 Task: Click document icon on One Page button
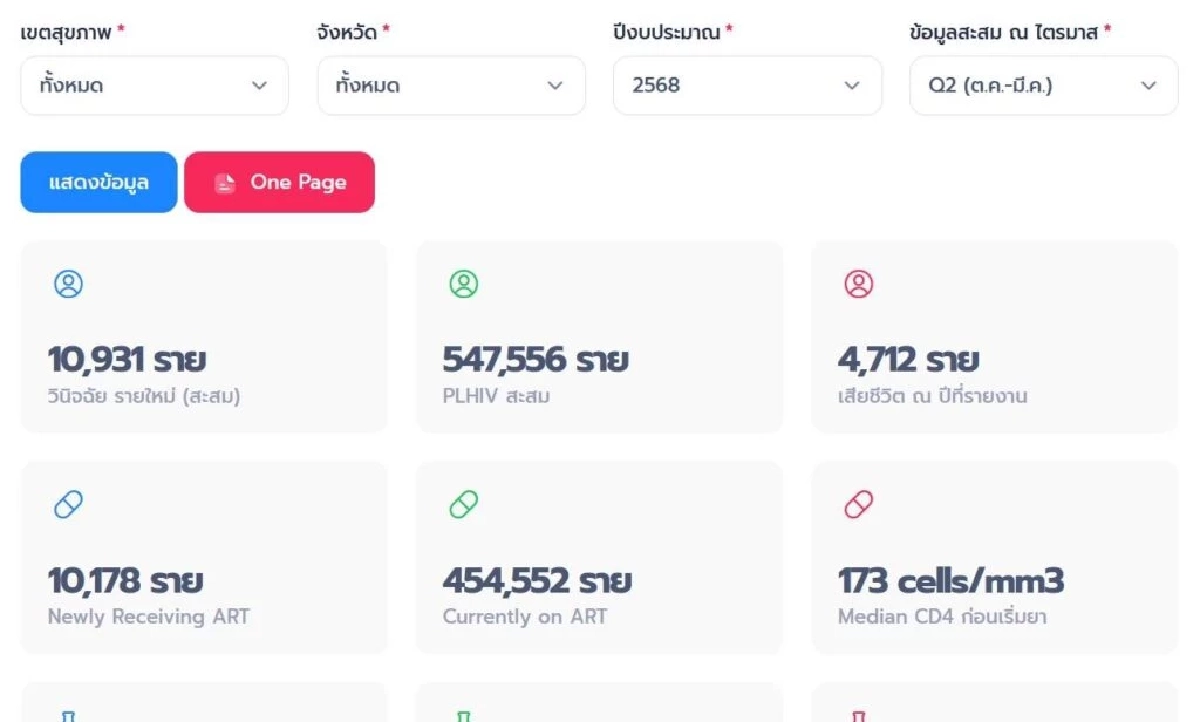click(x=225, y=183)
